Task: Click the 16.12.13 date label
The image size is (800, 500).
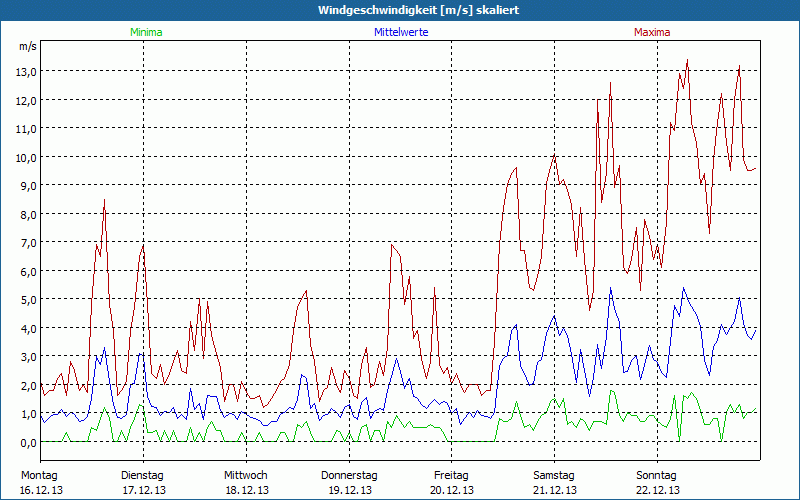Action: (40, 490)
